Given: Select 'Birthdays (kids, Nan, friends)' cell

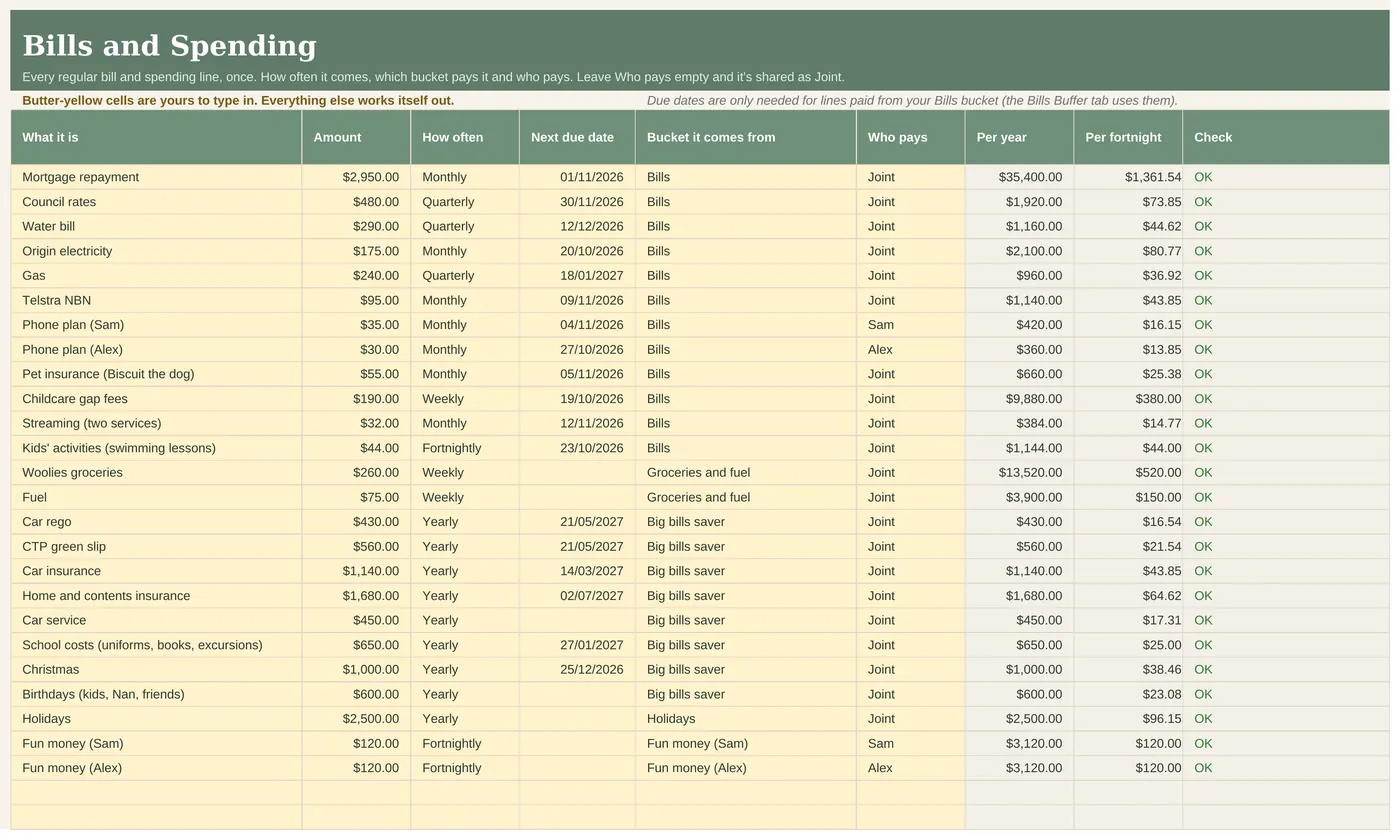Looking at the screenshot, I should pos(156,694).
